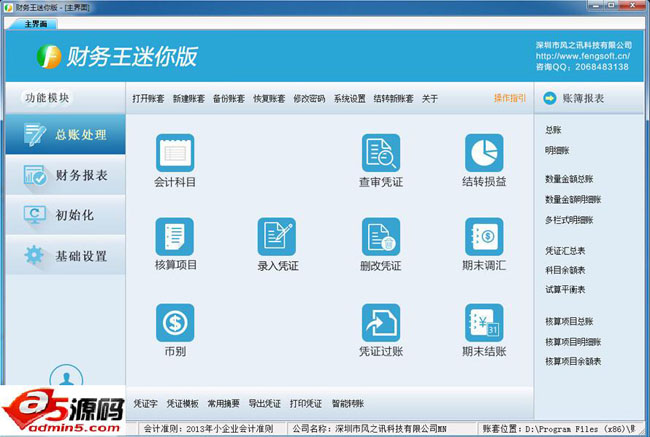
Task: Open the 数量金额总账 report
Action: 569,179
